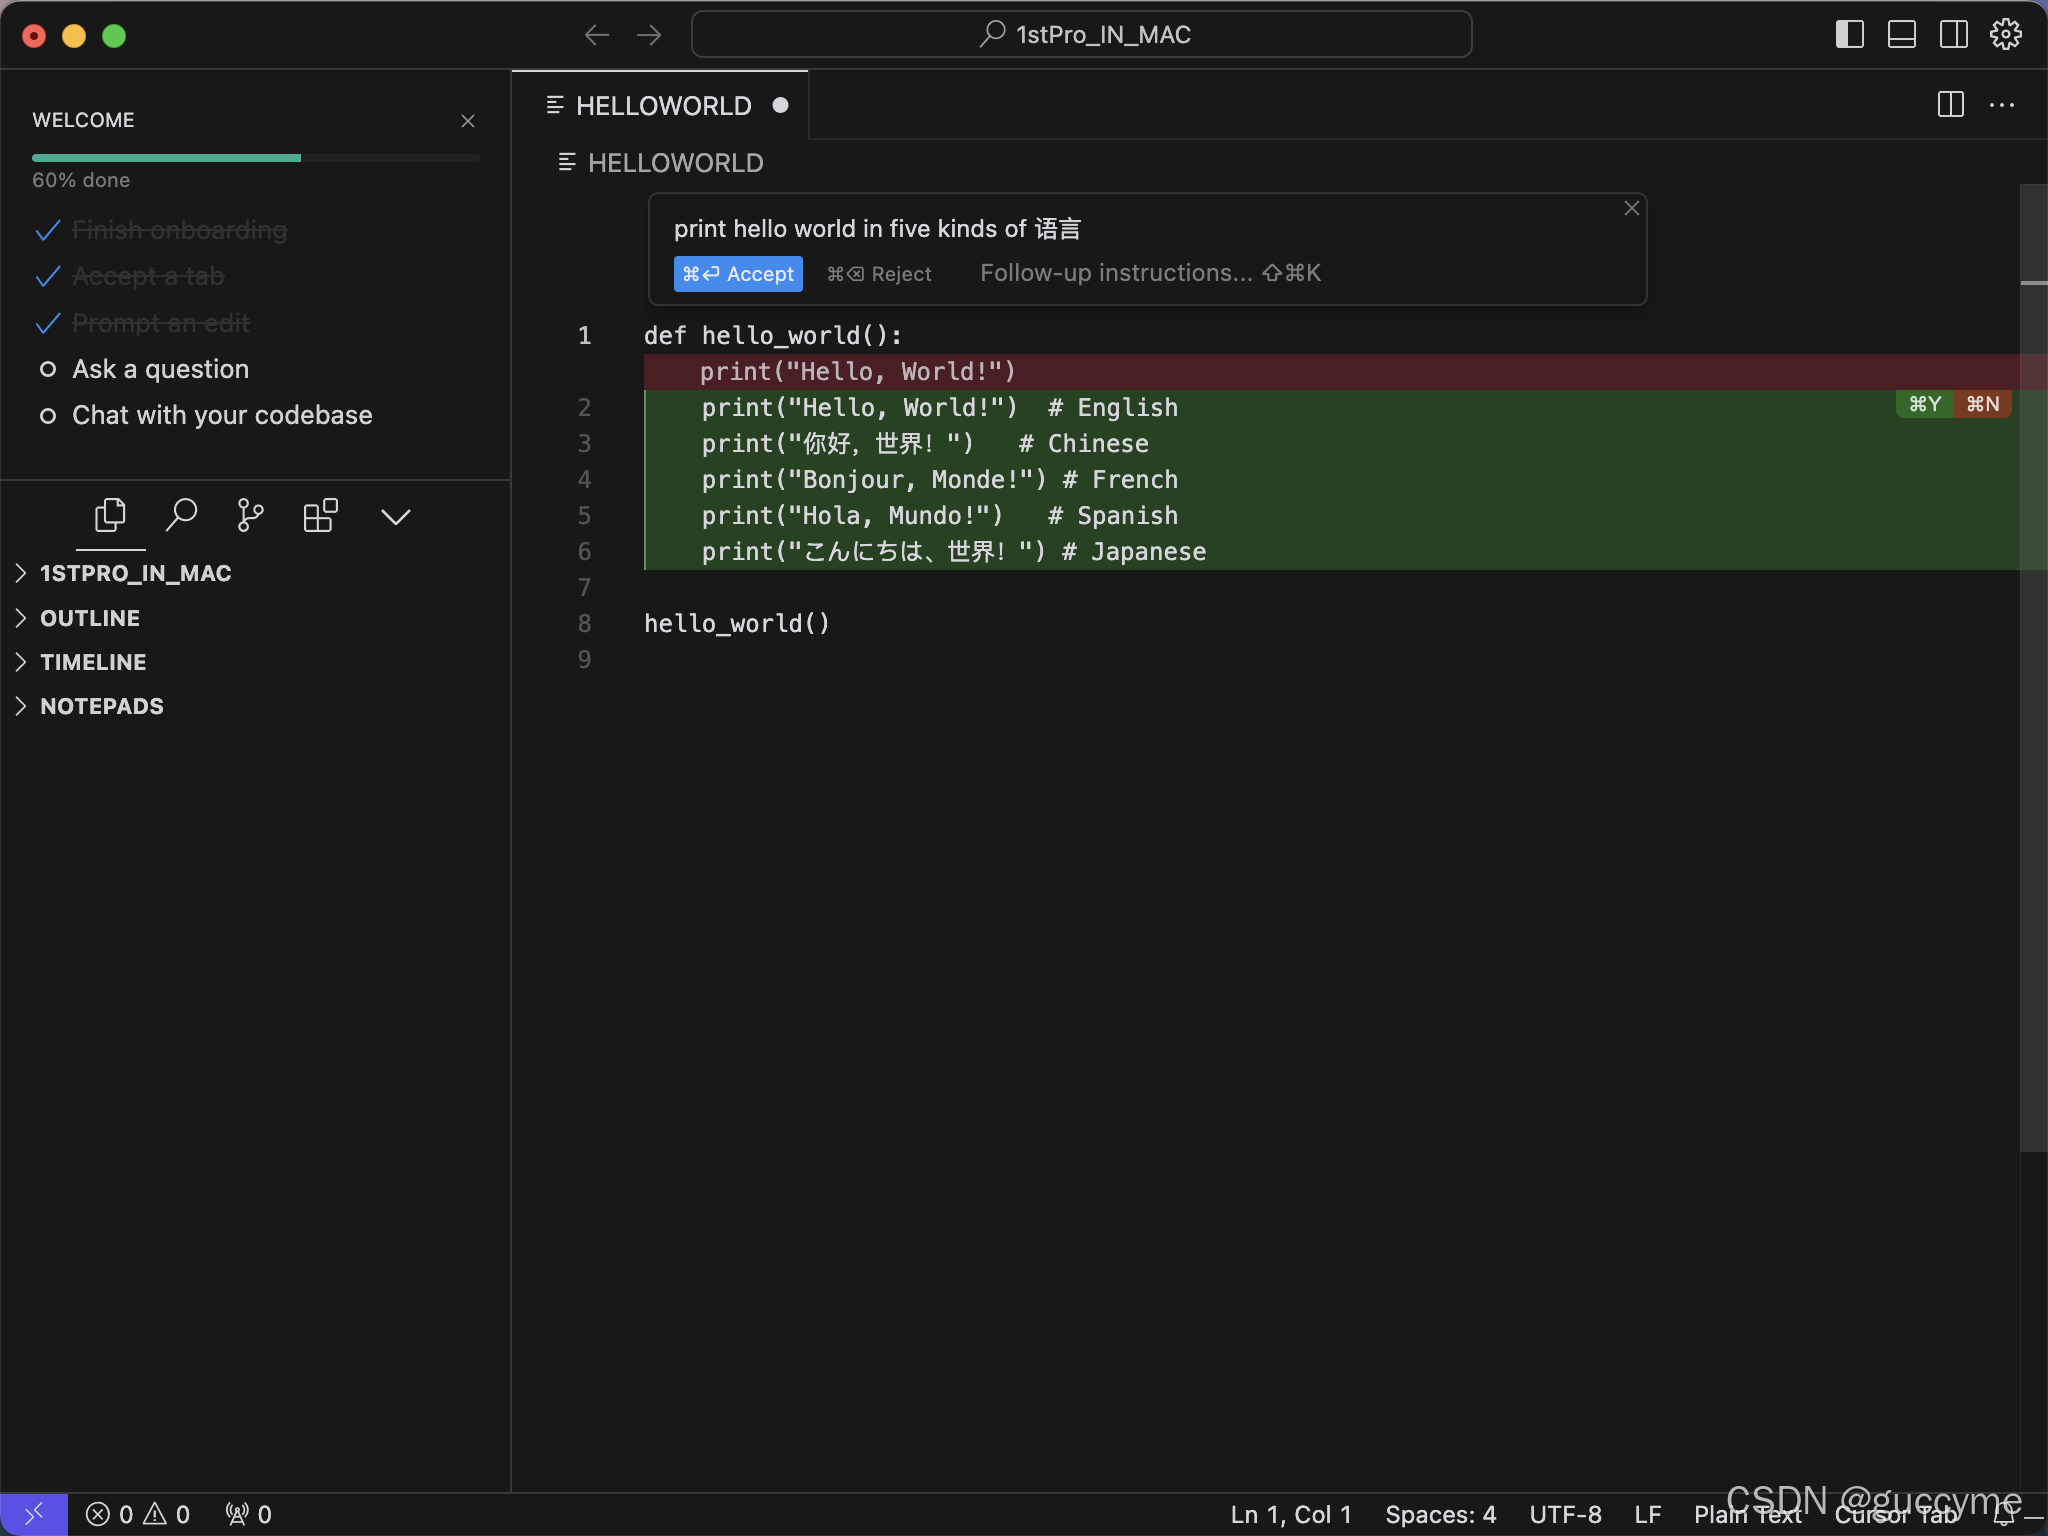Image resolution: width=2048 pixels, height=1536 pixels.
Task: Open the Search magnifier view
Action: click(181, 516)
